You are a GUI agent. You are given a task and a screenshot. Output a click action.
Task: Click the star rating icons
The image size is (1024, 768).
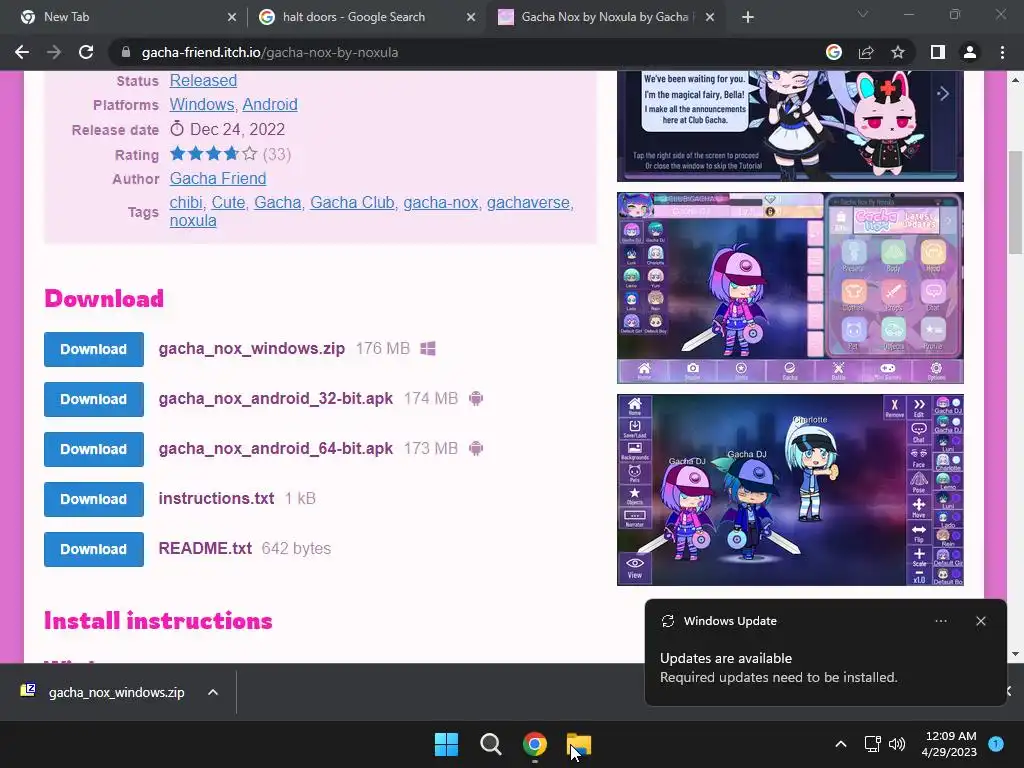(x=214, y=154)
